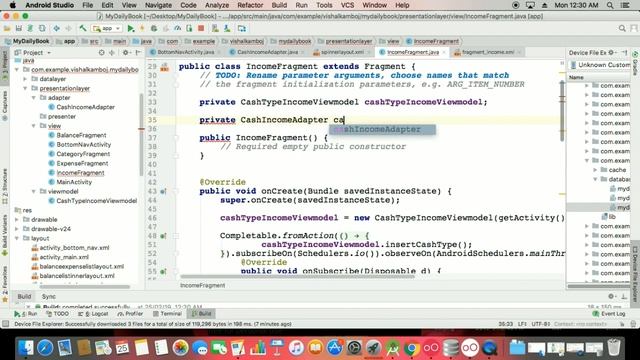Click the red Stop icon in toolbar
This screenshot has height=360, width=640.
pos(201,29)
